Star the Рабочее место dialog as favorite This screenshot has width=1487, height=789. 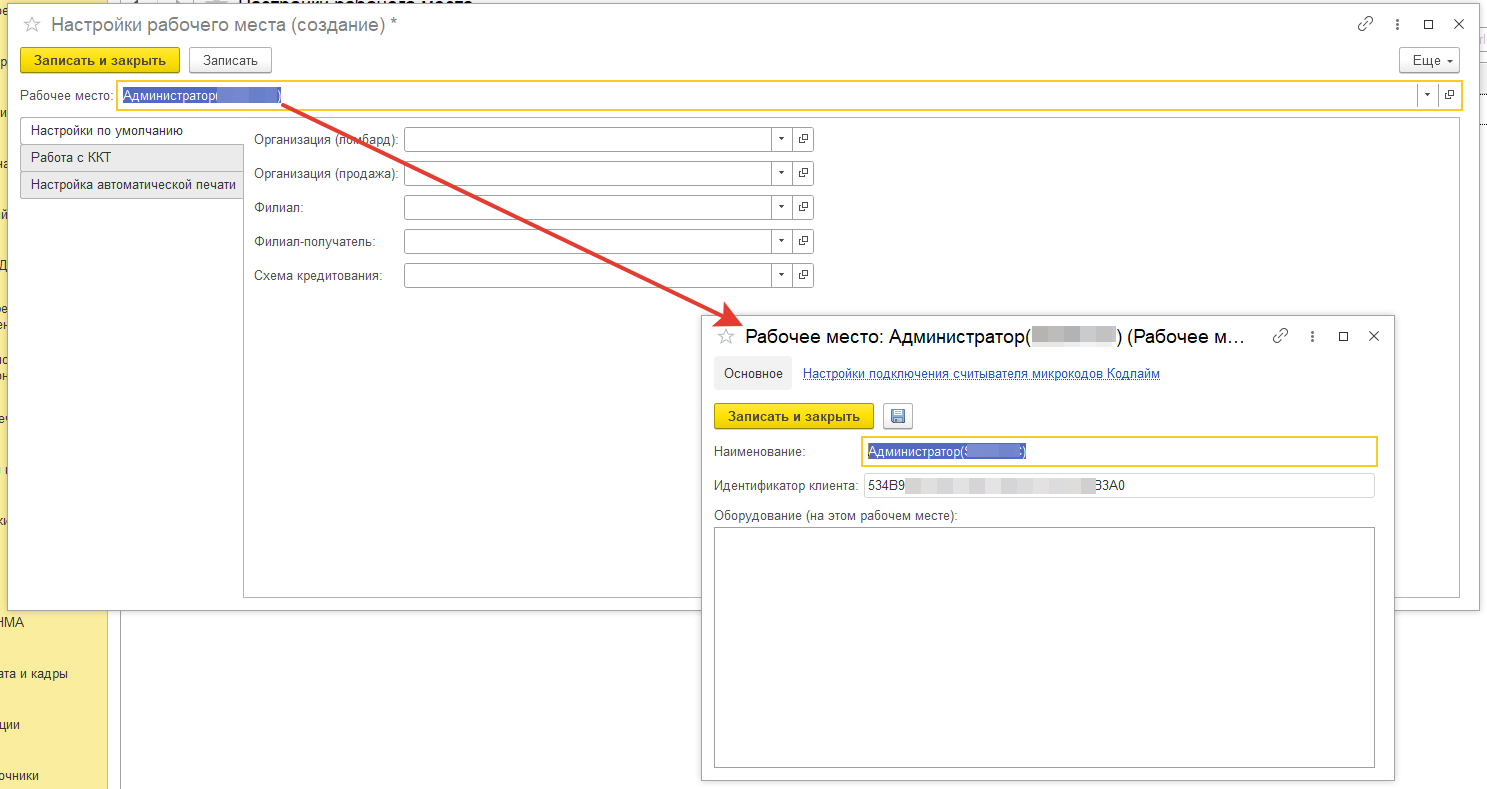[x=727, y=337]
